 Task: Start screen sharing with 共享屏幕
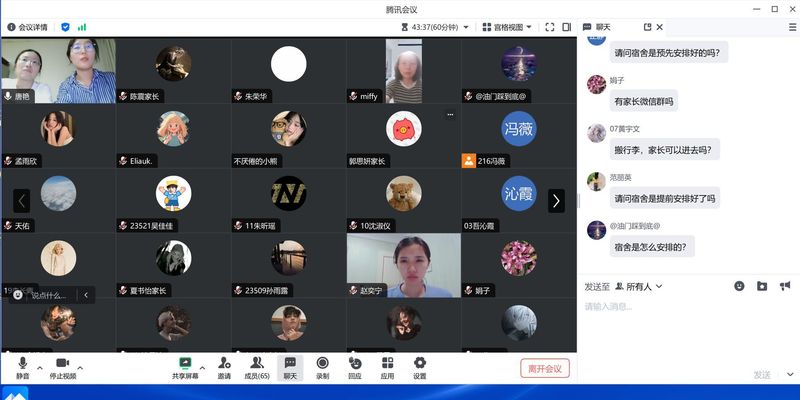coord(184,366)
